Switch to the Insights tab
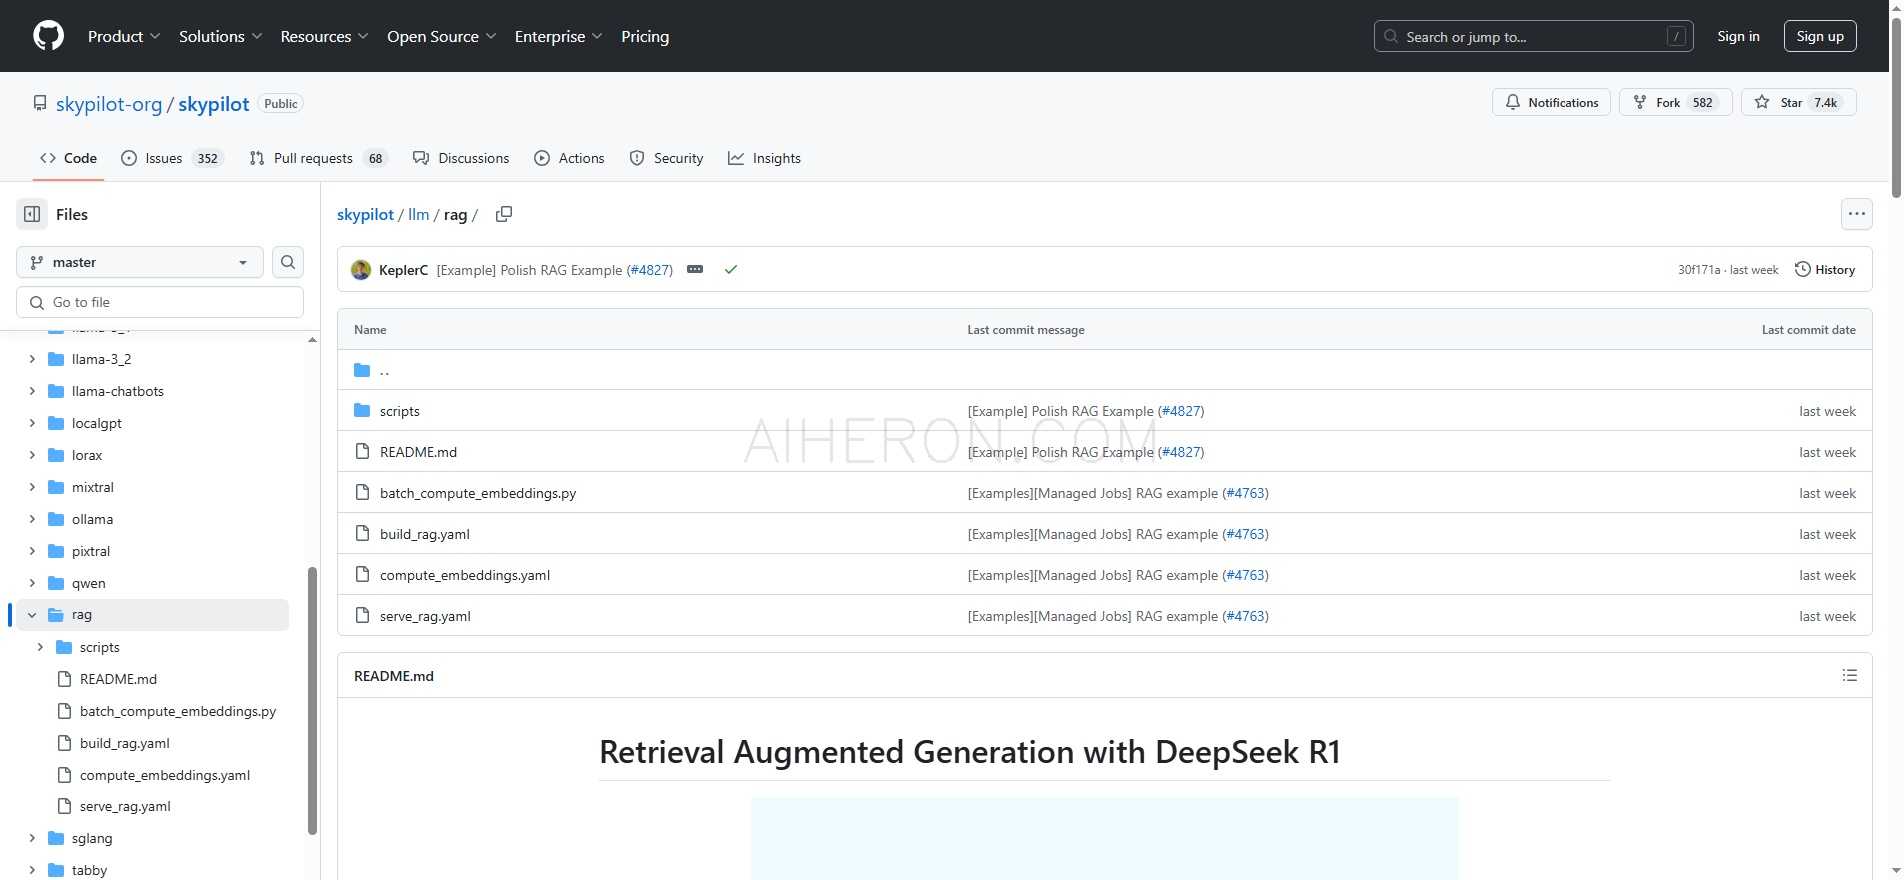The image size is (1904, 880). (x=764, y=158)
